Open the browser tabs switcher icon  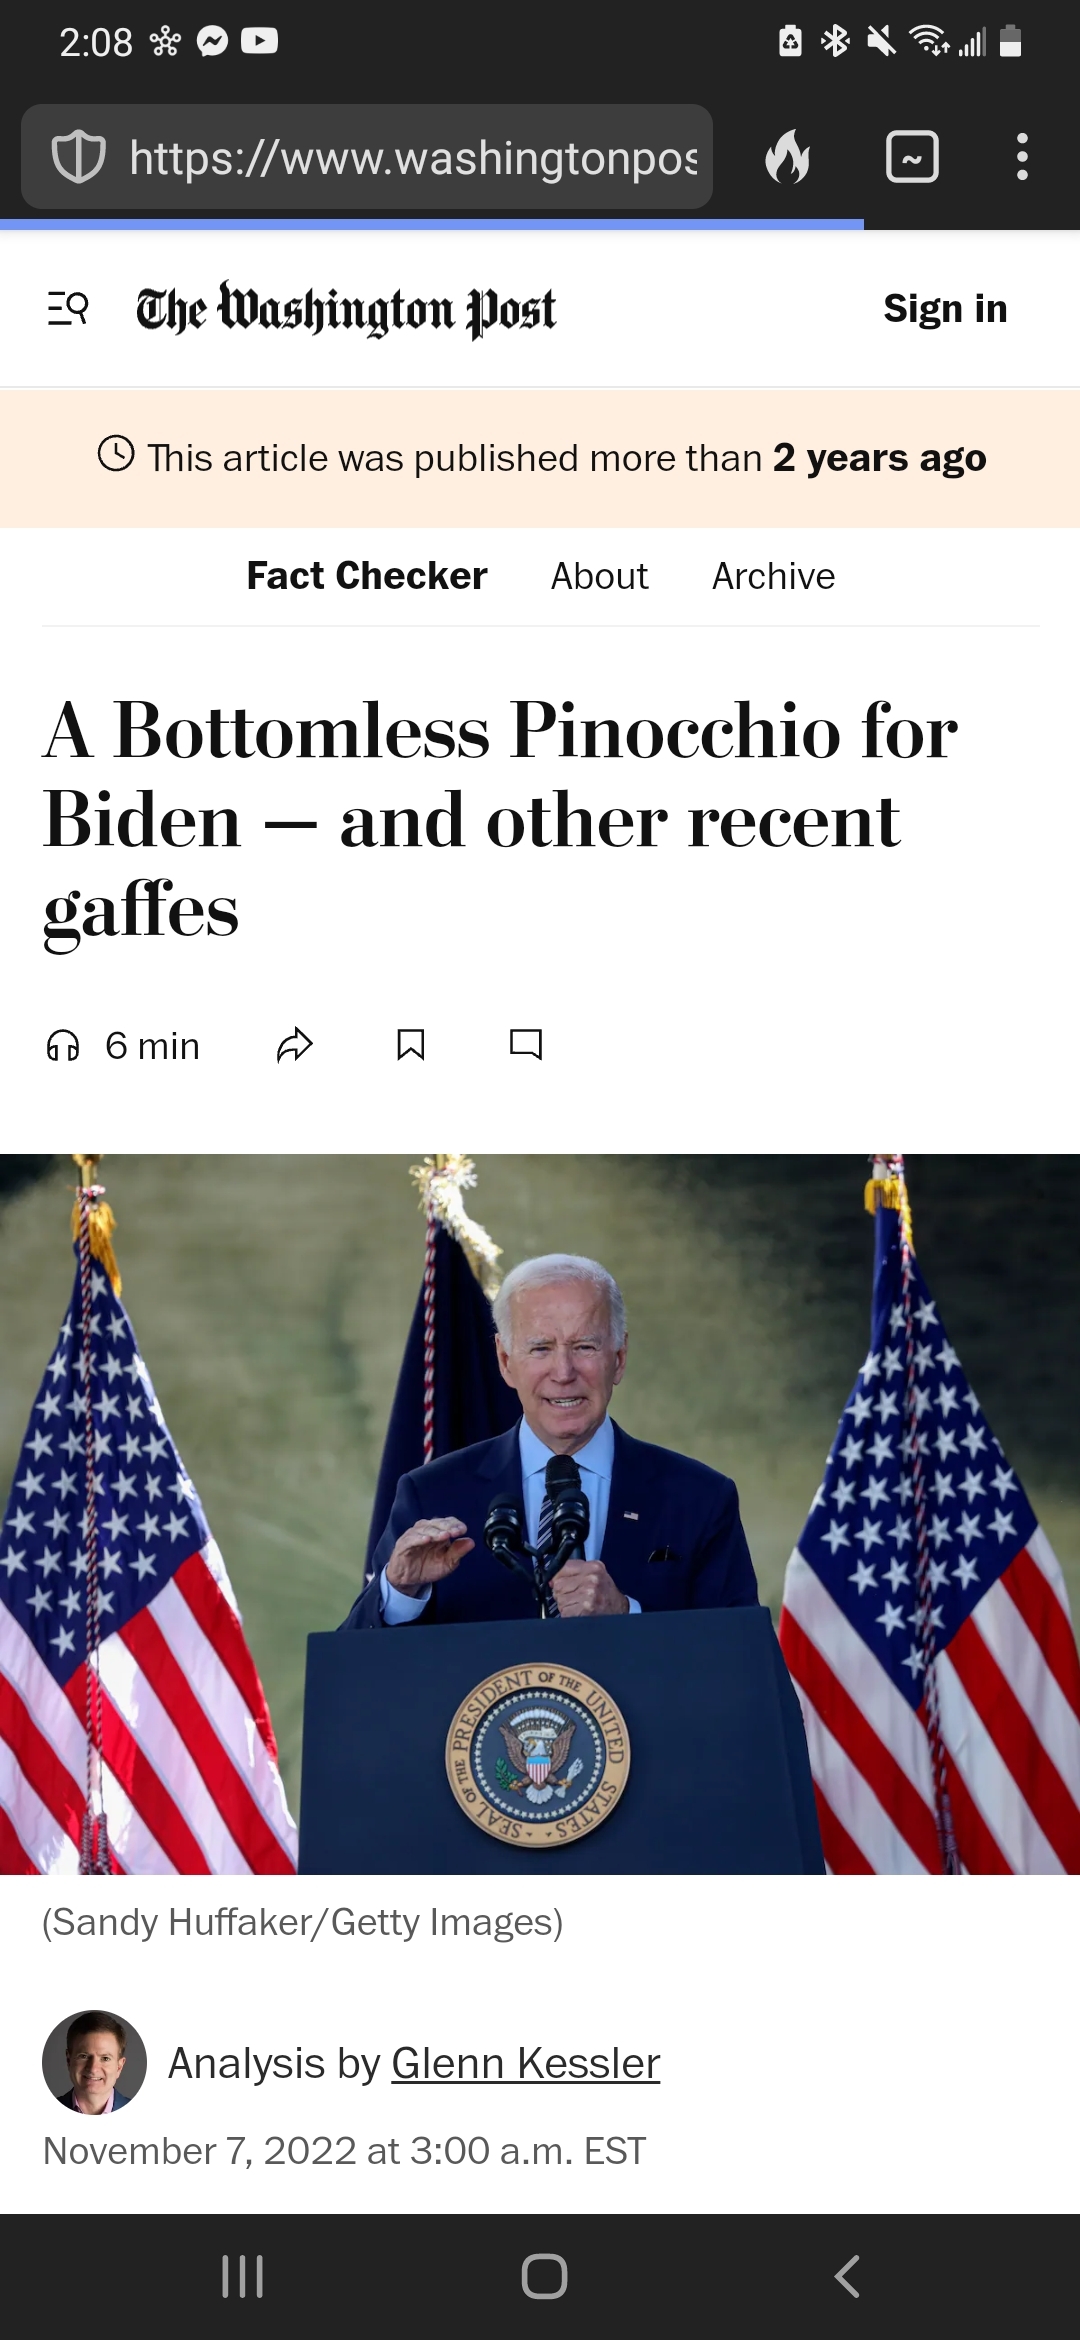(912, 157)
